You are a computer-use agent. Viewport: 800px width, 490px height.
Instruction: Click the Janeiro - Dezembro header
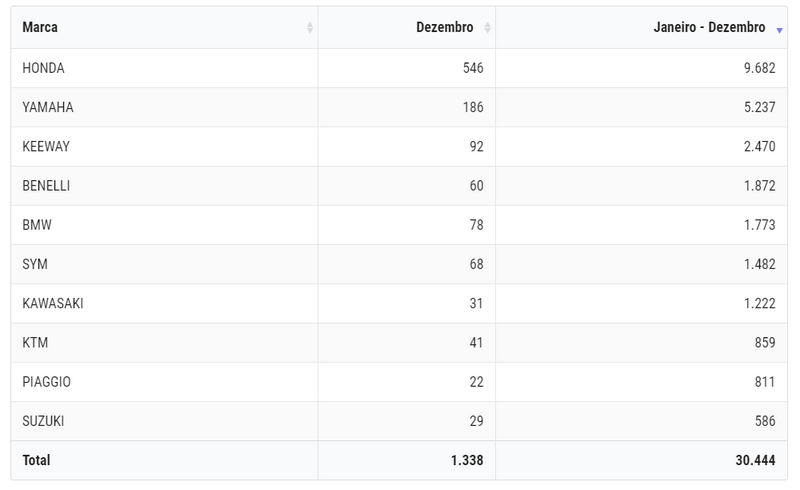pyautogui.click(x=709, y=27)
